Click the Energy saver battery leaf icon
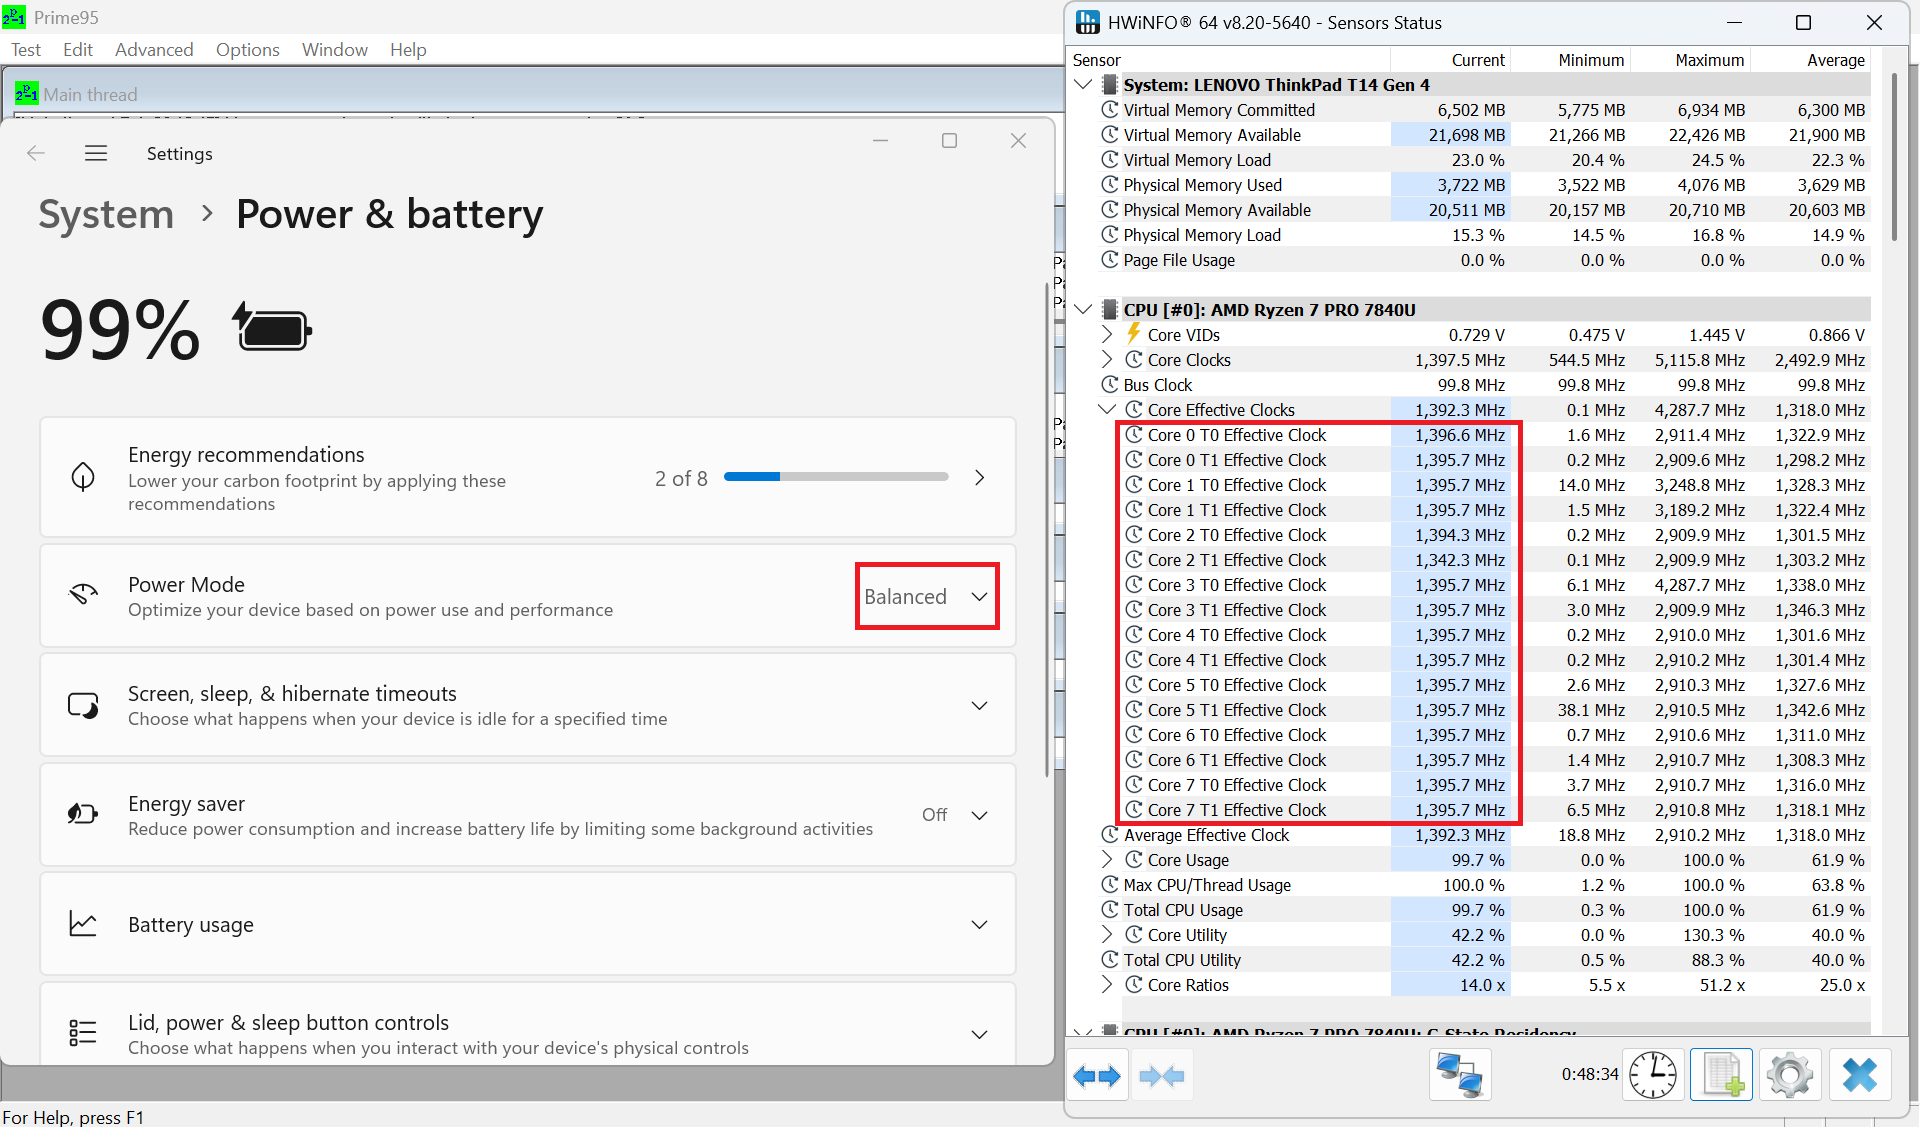1920x1127 pixels. pos(83,814)
